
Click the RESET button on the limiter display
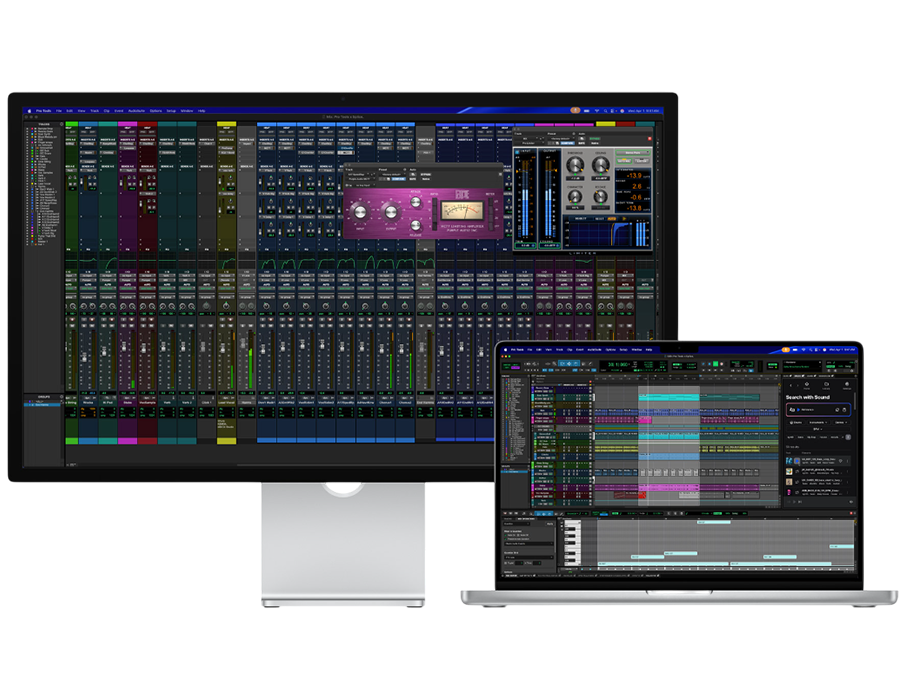click(599, 218)
